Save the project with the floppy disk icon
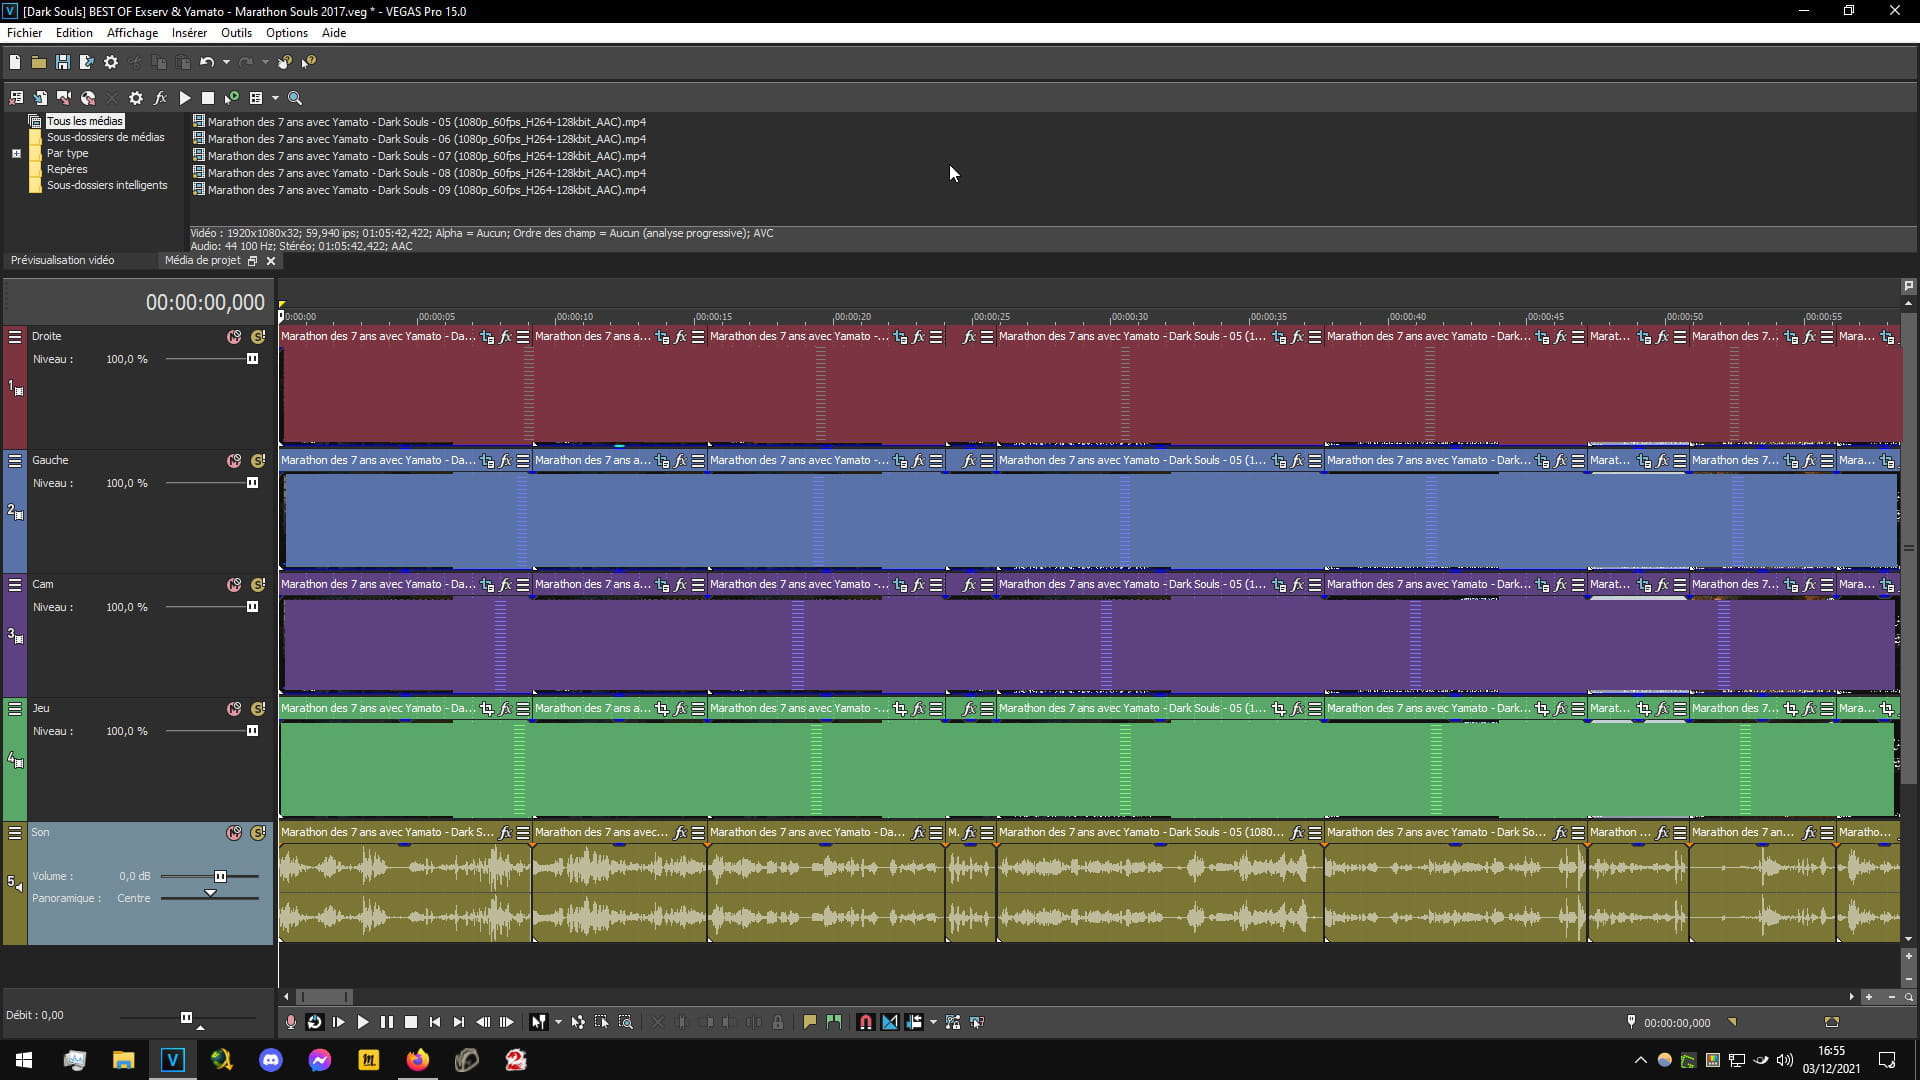1920x1080 pixels. click(x=62, y=62)
